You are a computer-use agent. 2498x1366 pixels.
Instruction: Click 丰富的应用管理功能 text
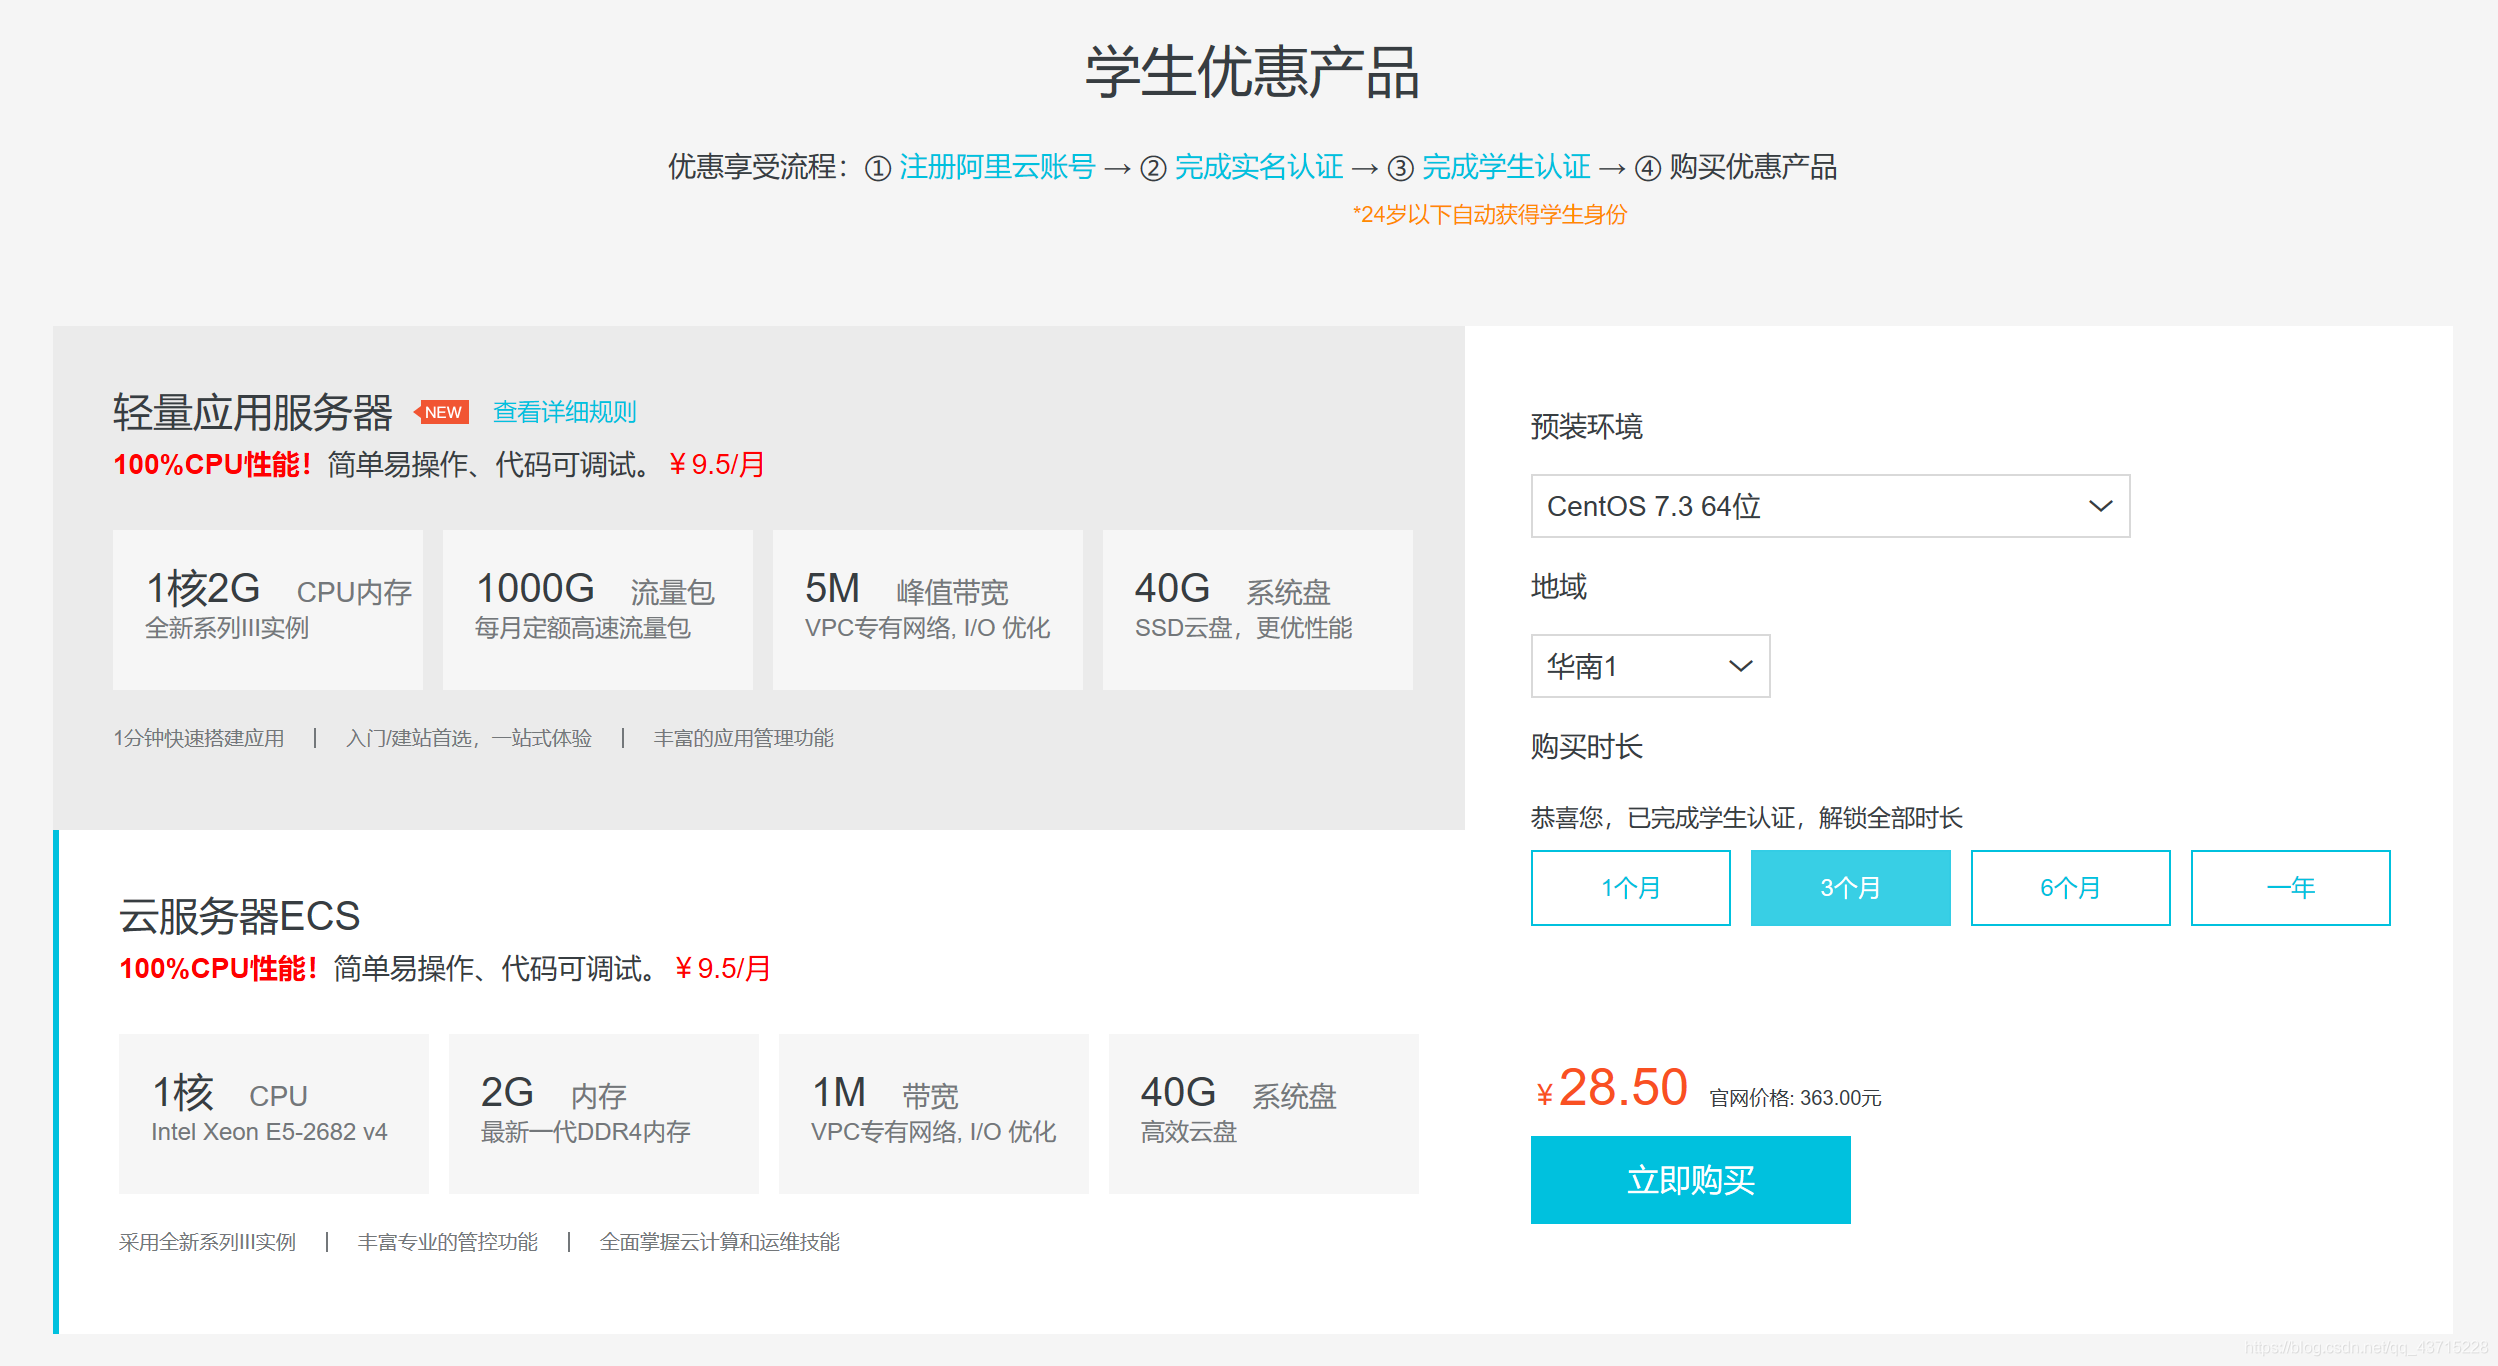[744, 738]
